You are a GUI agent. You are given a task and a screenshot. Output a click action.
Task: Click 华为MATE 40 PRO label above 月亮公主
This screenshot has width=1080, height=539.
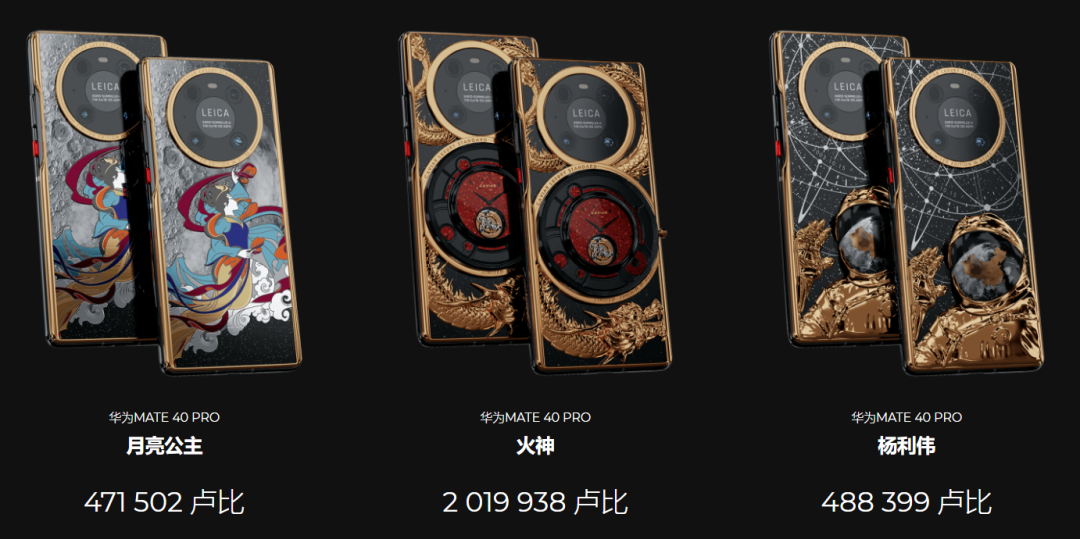[164, 417]
